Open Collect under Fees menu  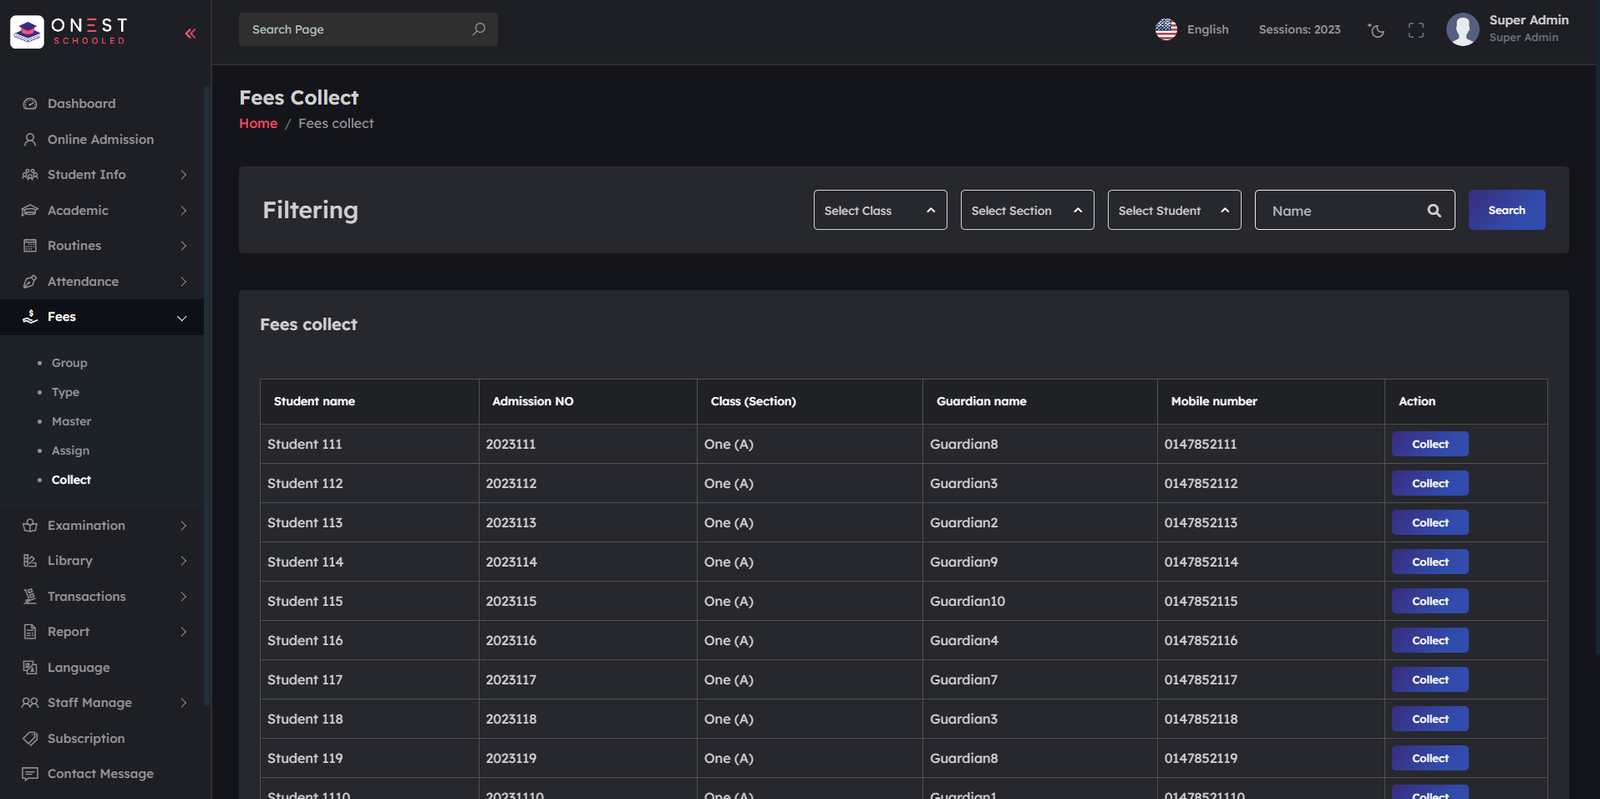click(71, 480)
